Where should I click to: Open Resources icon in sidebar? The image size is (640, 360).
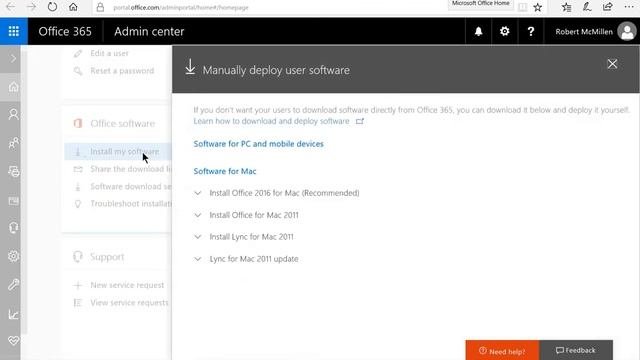click(x=13, y=171)
